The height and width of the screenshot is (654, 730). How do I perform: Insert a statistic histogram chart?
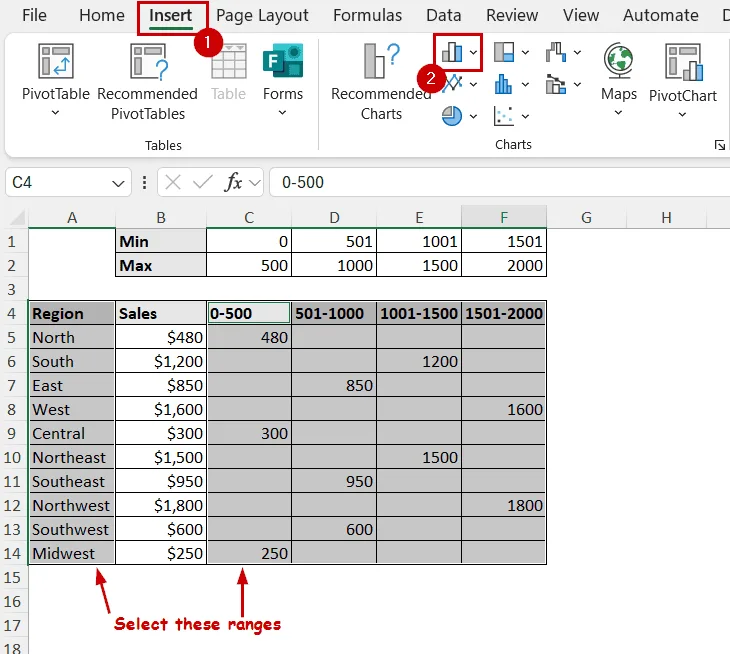pos(504,84)
